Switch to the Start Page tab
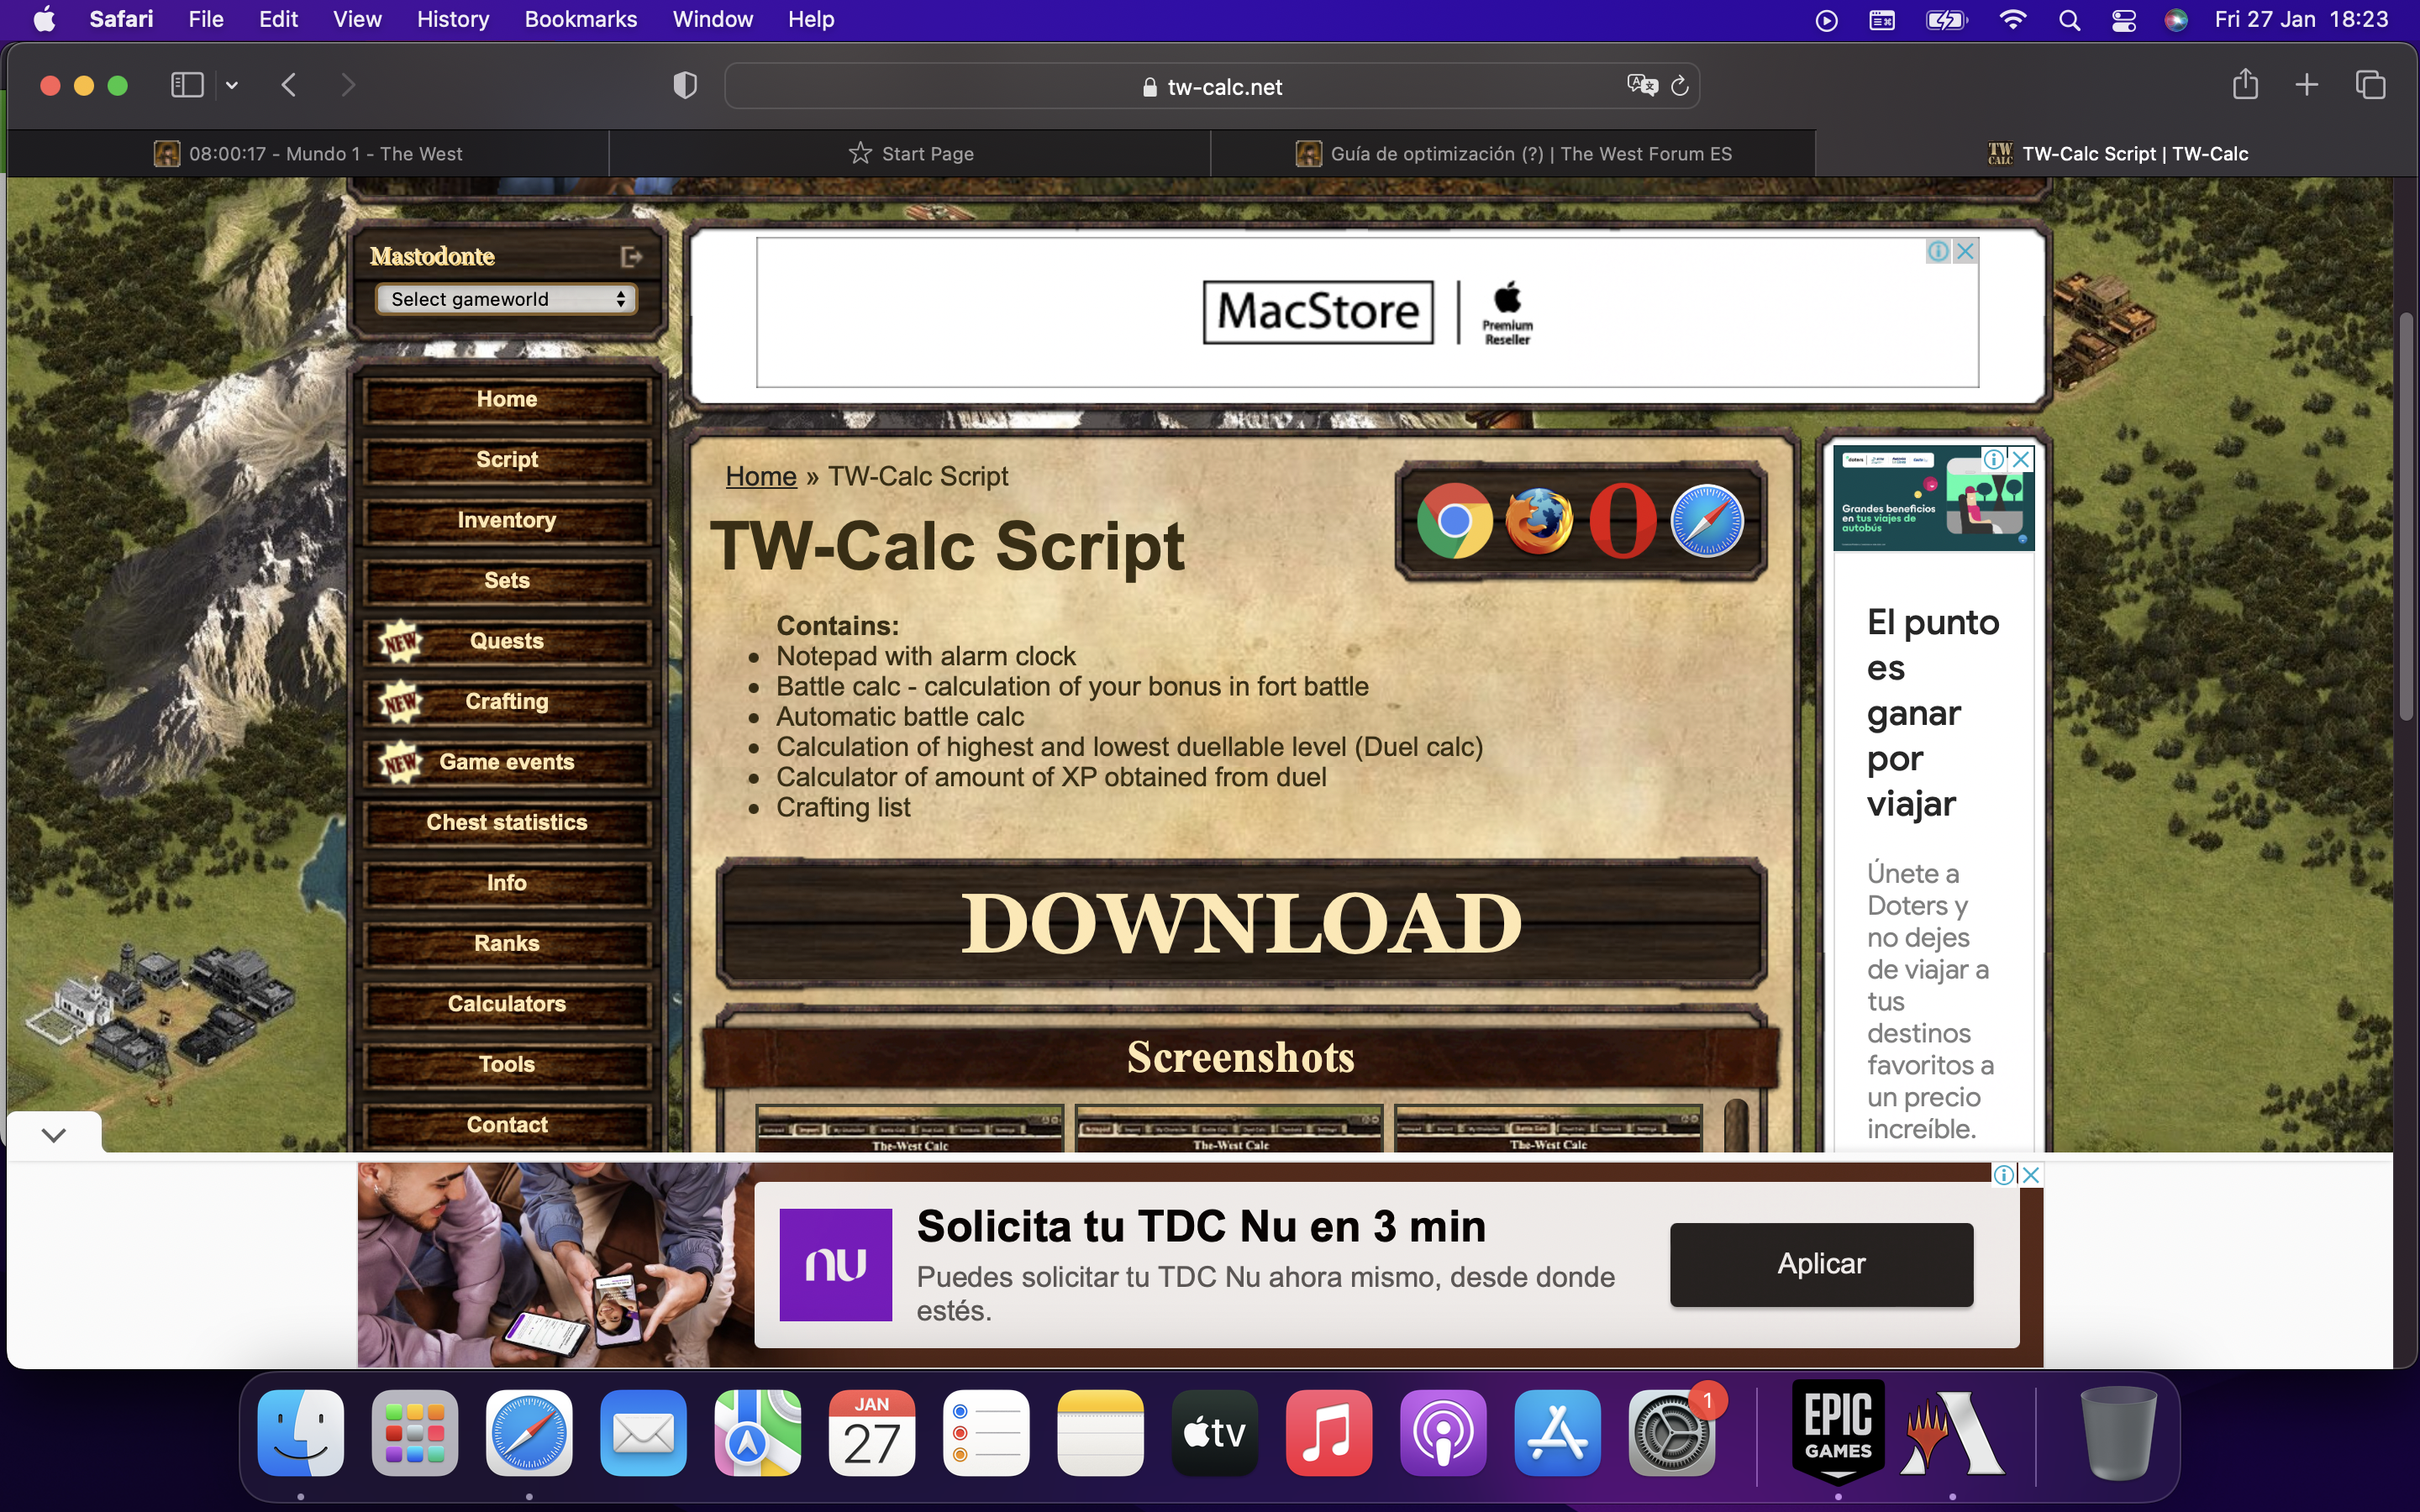 tap(910, 153)
